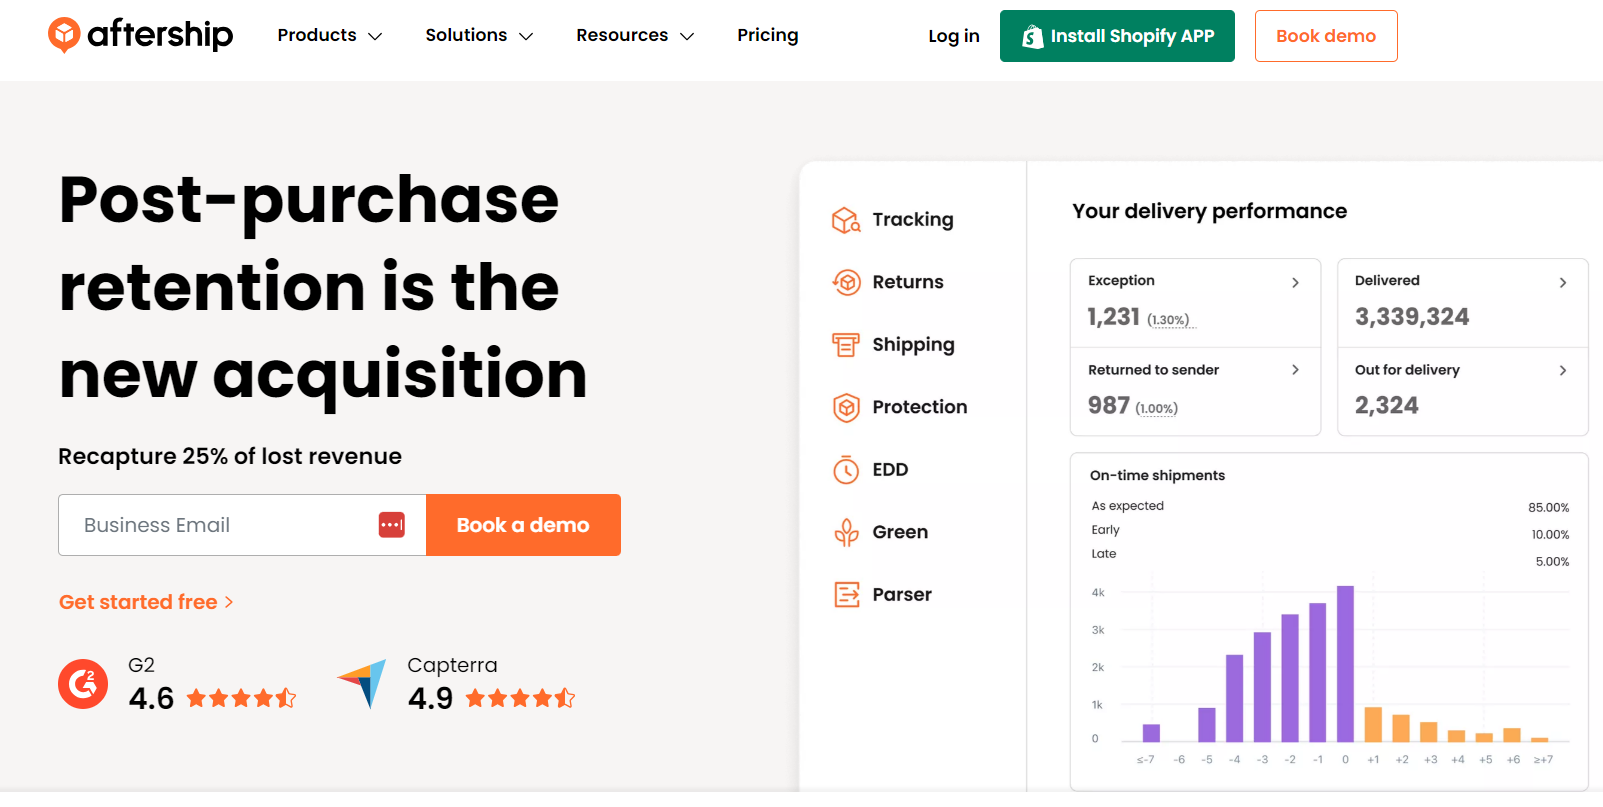1603x807 pixels.
Task: Click the Log in link
Action: tap(953, 36)
